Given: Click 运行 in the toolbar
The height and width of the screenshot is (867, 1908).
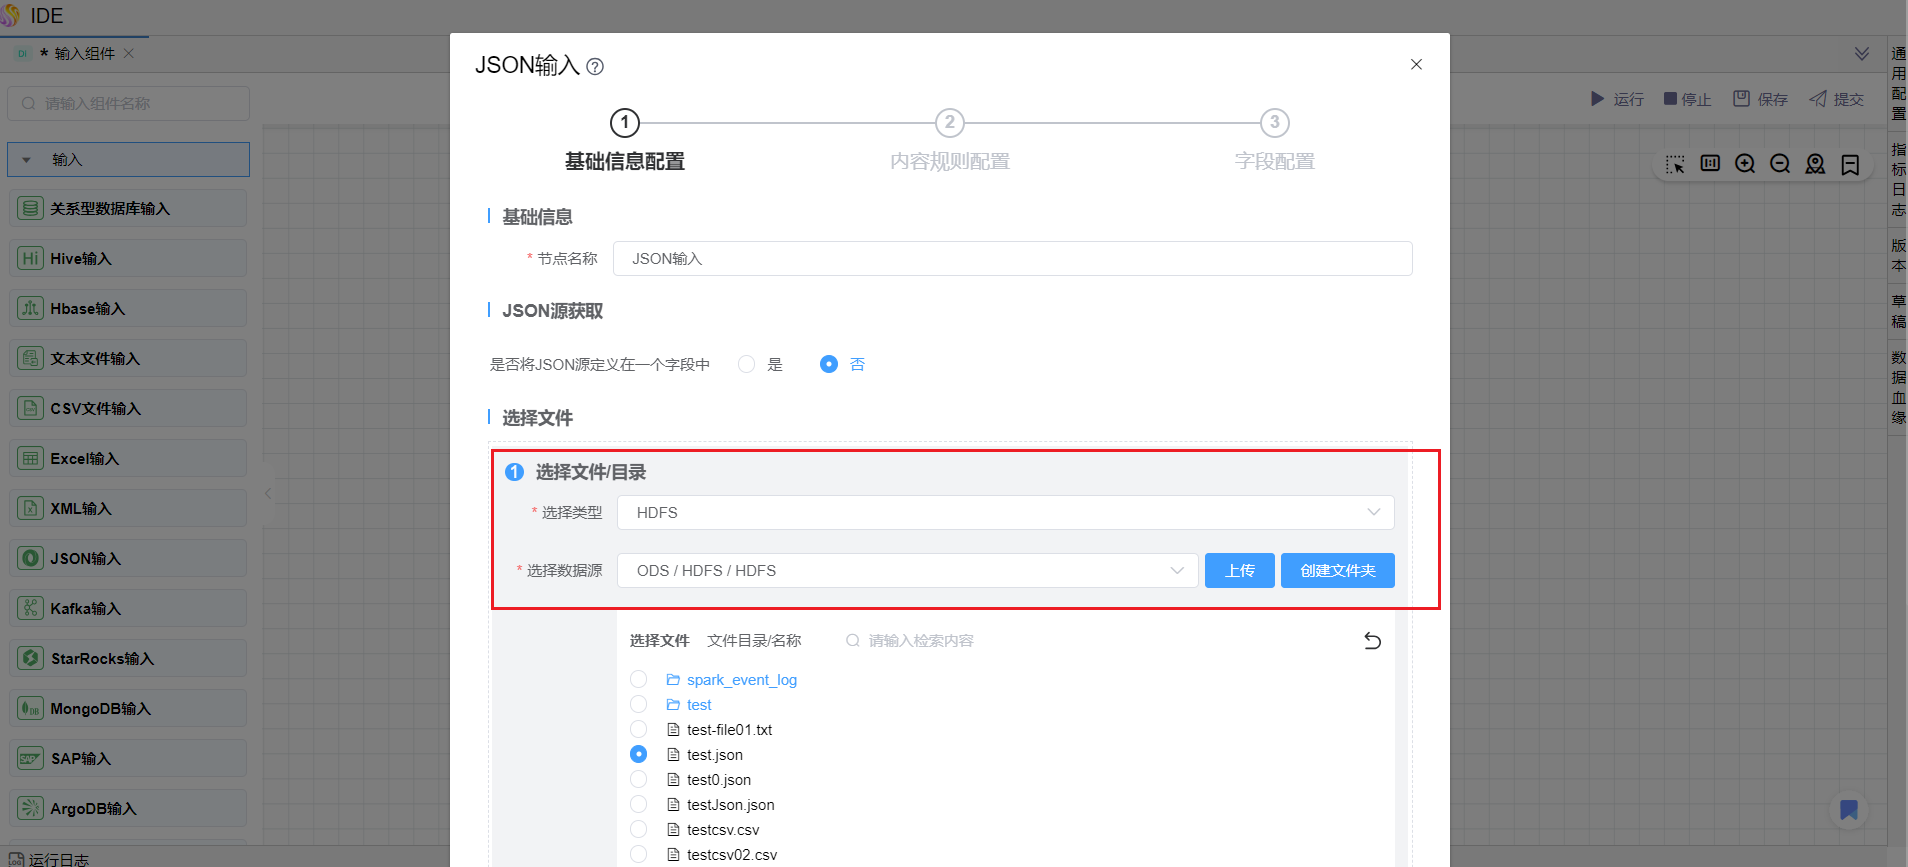Looking at the screenshot, I should pyautogui.click(x=1617, y=99).
